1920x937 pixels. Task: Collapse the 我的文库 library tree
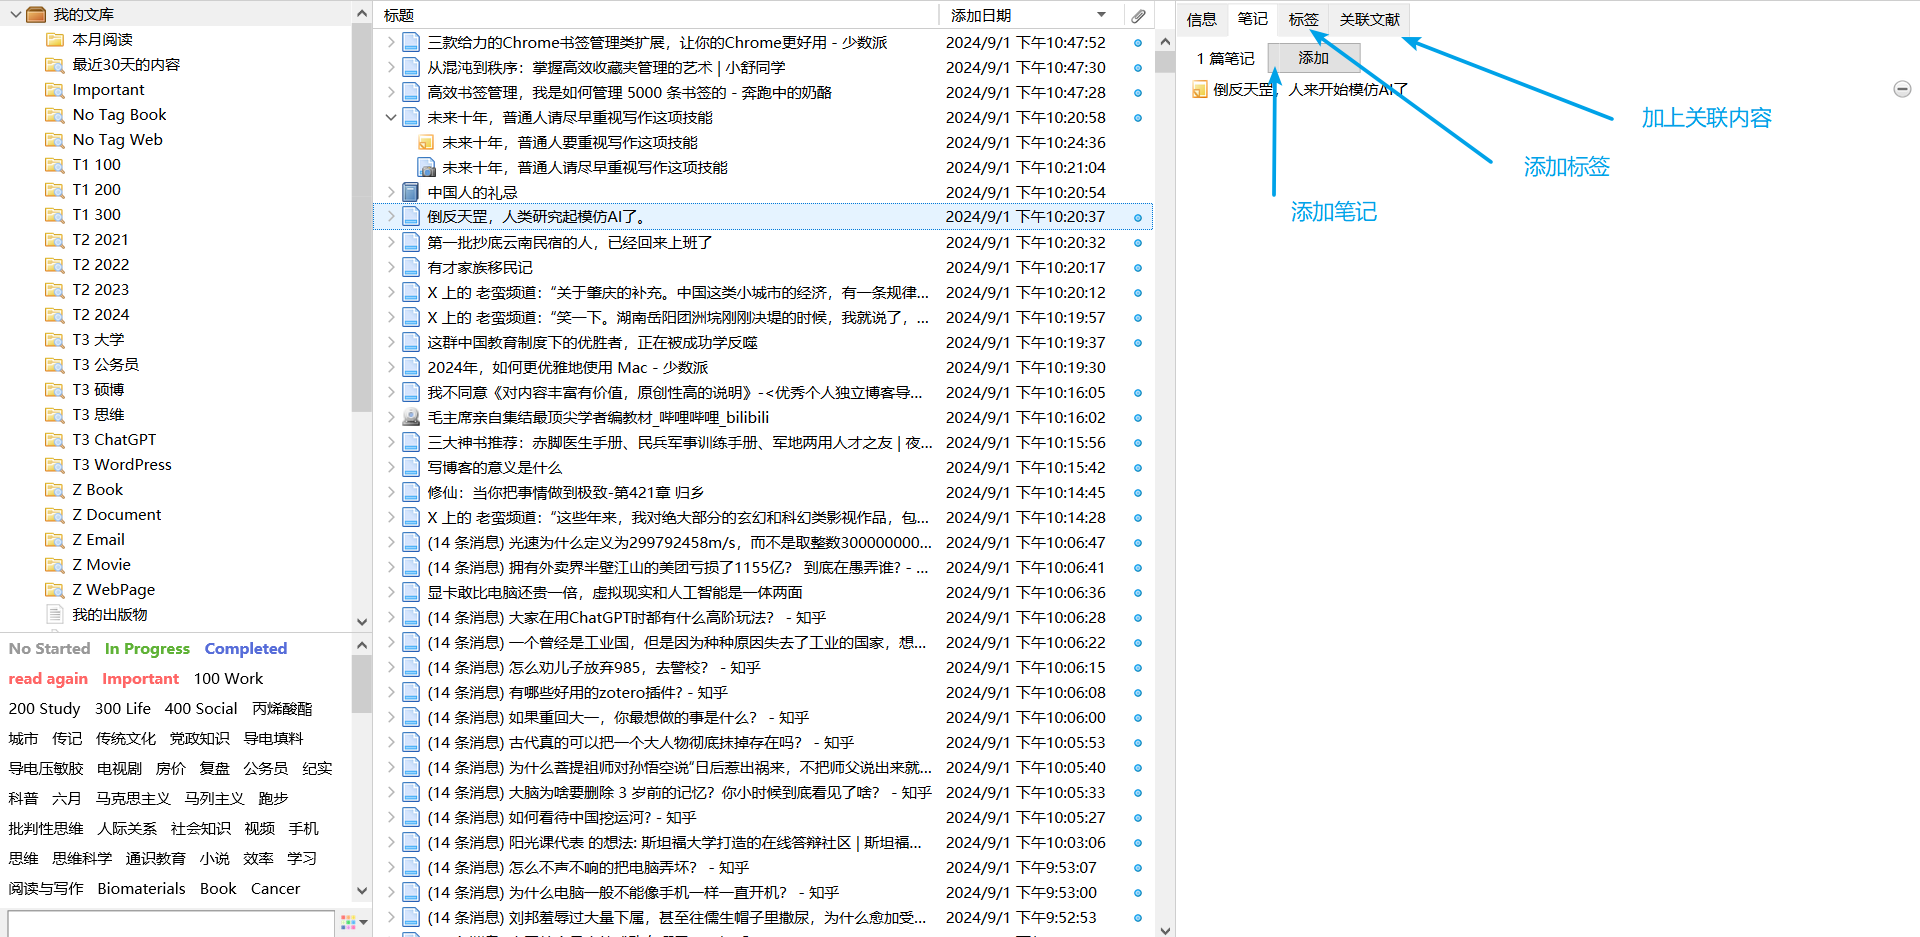click(x=14, y=14)
